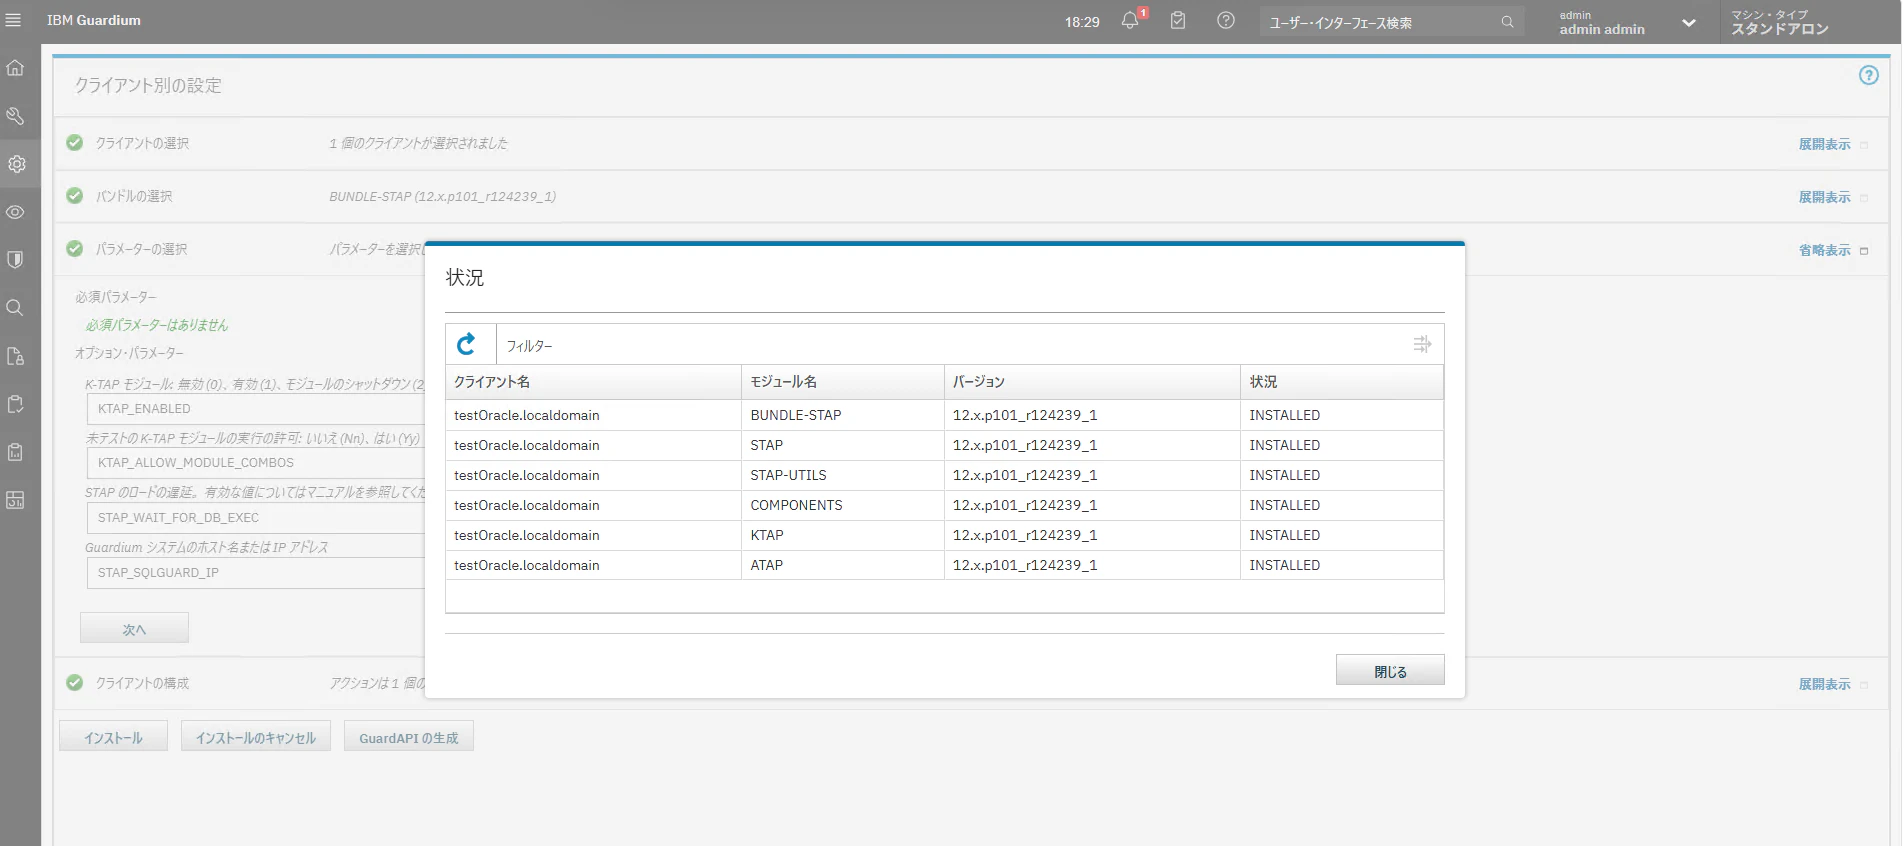Click testOracle.localdomain in the COMPONENTS row
This screenshot has width=1904, height=846.
click(x=527, y=505)
